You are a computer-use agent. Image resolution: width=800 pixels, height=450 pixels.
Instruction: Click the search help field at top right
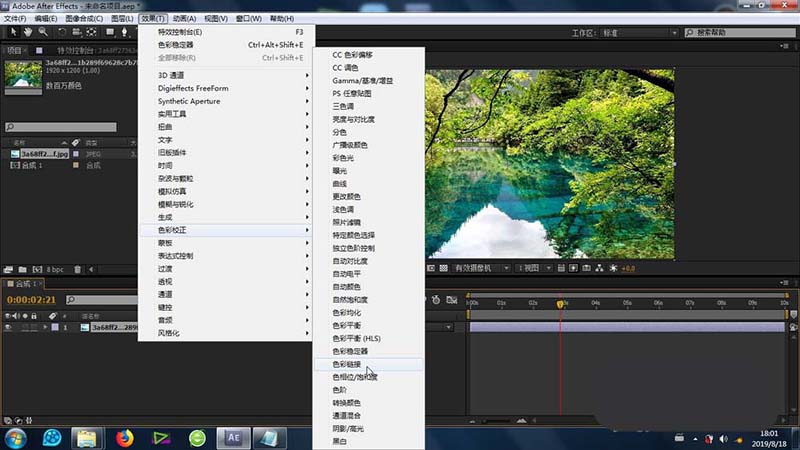[740, 32]
